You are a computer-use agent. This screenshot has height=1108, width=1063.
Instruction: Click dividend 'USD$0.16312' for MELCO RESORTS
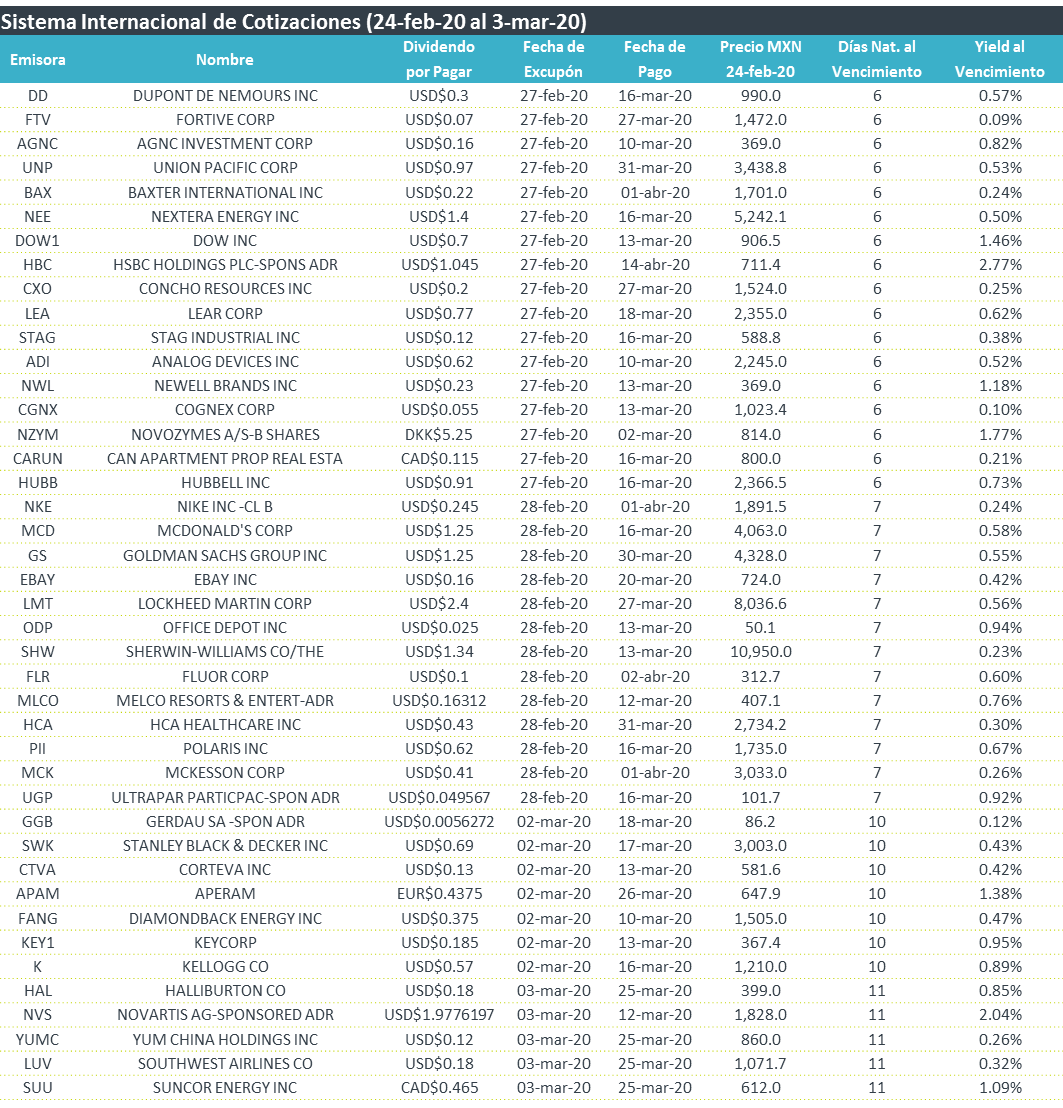[x=439, y=700]
